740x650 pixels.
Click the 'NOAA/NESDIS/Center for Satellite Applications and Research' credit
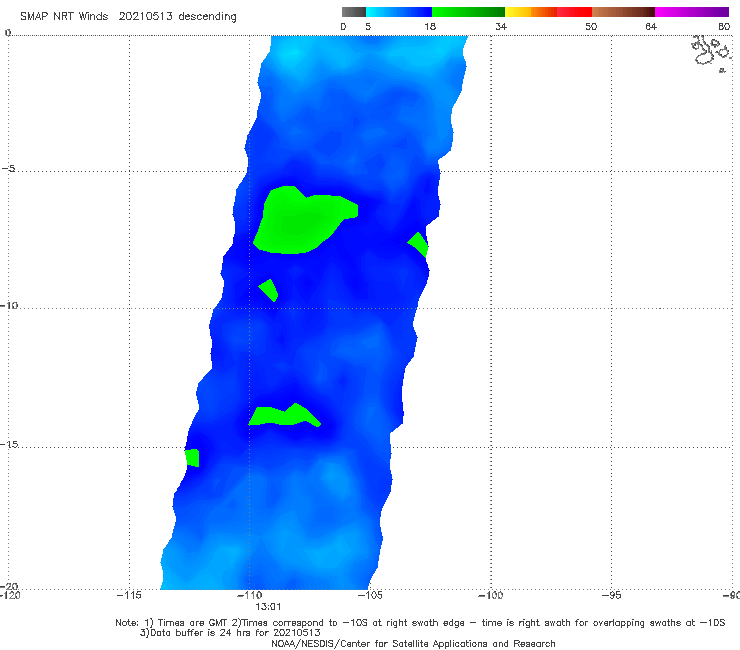[413, 644]
